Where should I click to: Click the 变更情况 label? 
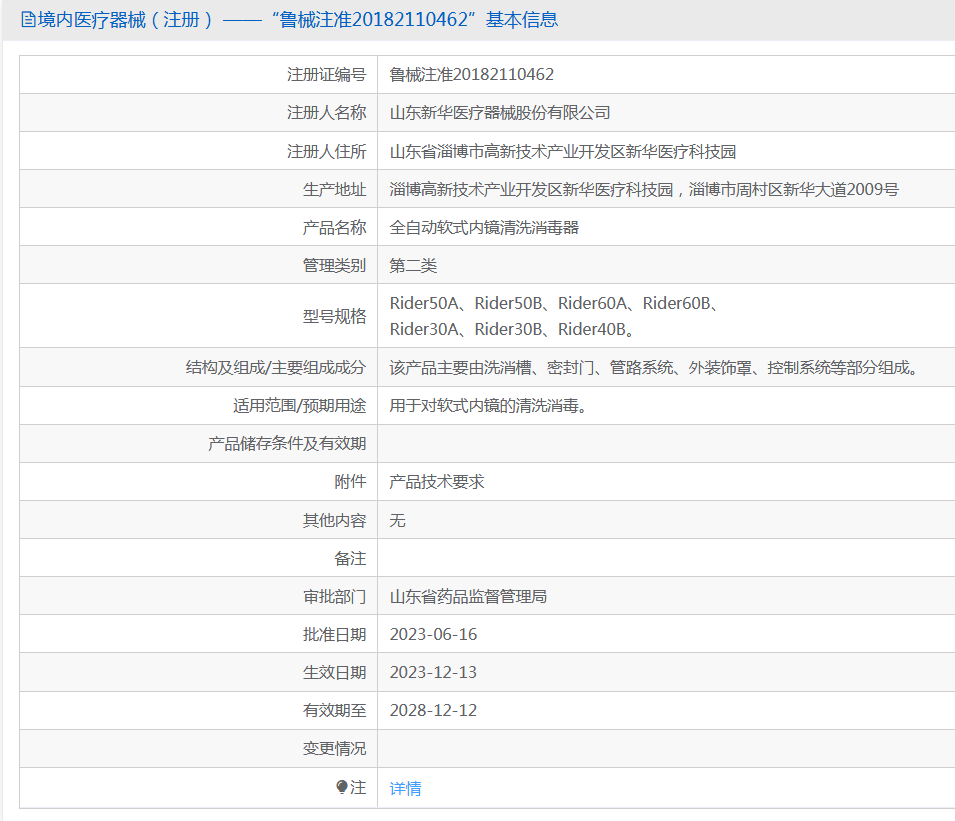point(334,749)
